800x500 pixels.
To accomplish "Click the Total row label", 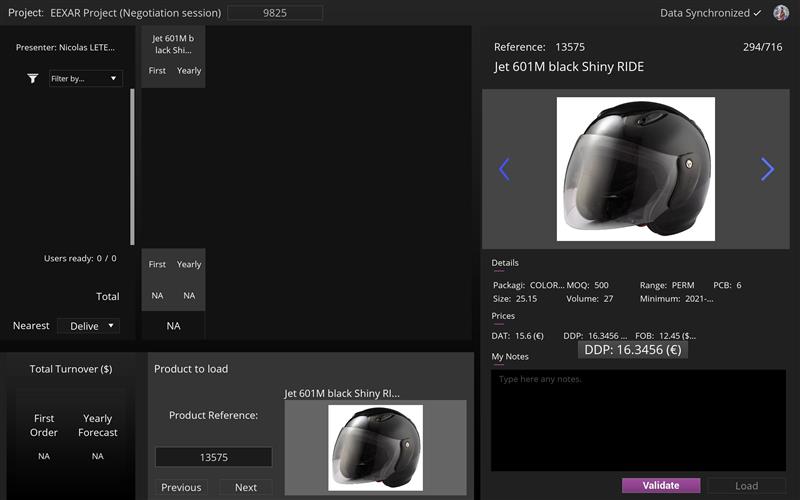I will (108, 296).
